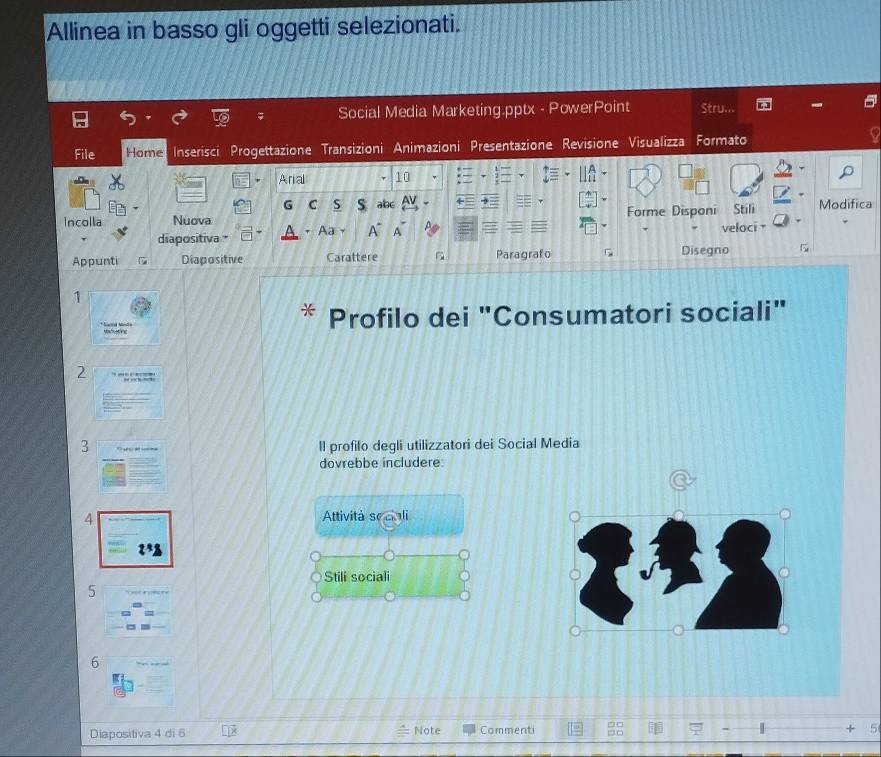Viewport: 881px width, 757px height.
Task: Toggle bold (G) formatting
Action: pyautogui.click(x=288, y=205)
